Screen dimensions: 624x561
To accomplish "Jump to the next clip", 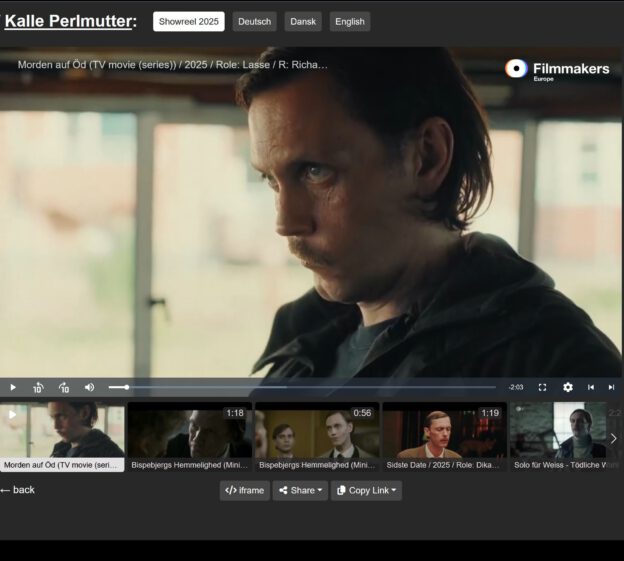I will (611, 387).
